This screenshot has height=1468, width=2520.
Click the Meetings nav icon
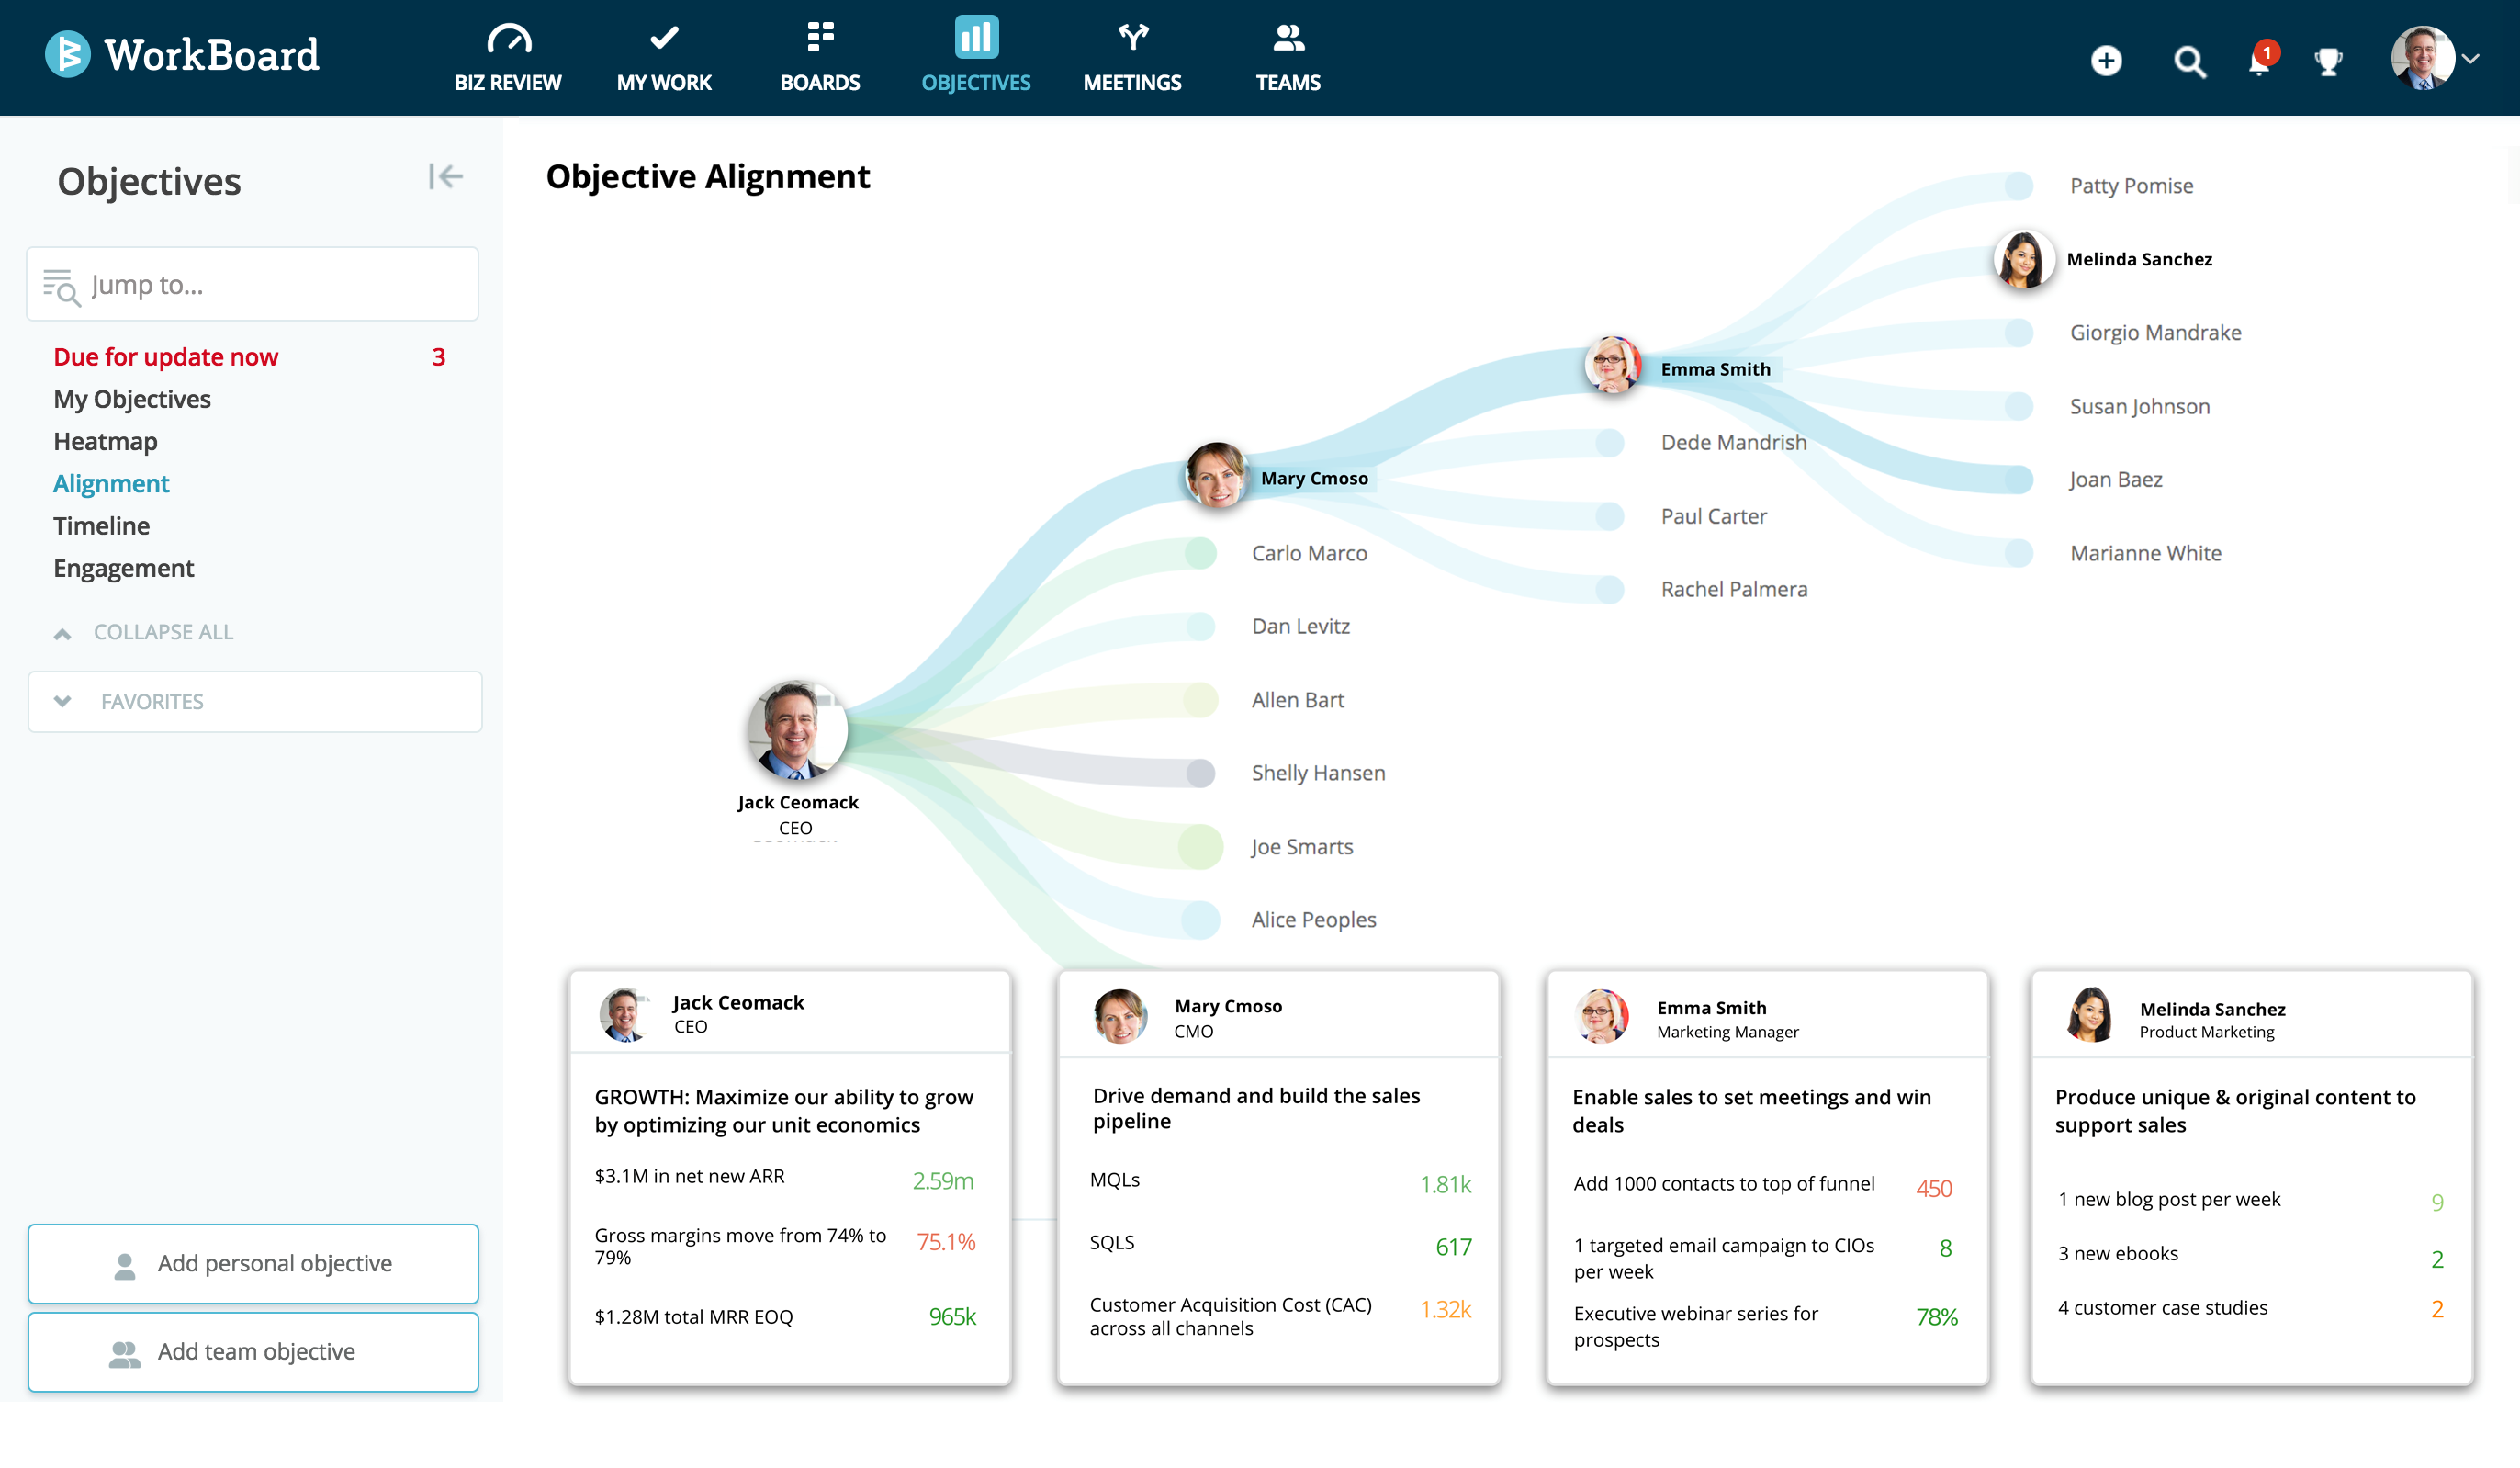click(1132, 39)
